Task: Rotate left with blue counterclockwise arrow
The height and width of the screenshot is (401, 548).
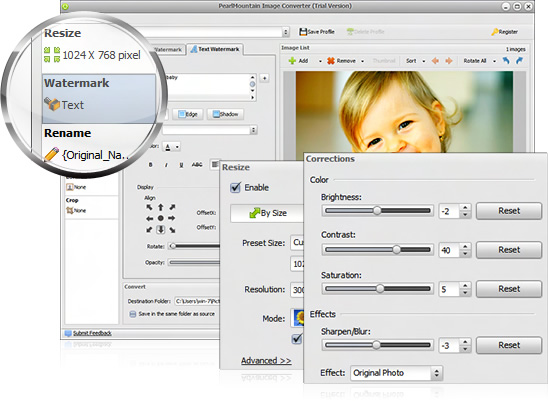Action: 506,60
